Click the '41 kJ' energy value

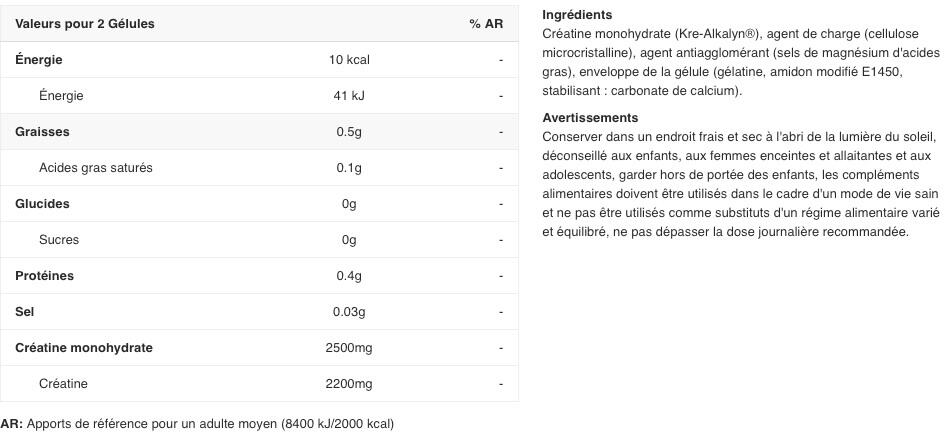(x=349, y=96)
